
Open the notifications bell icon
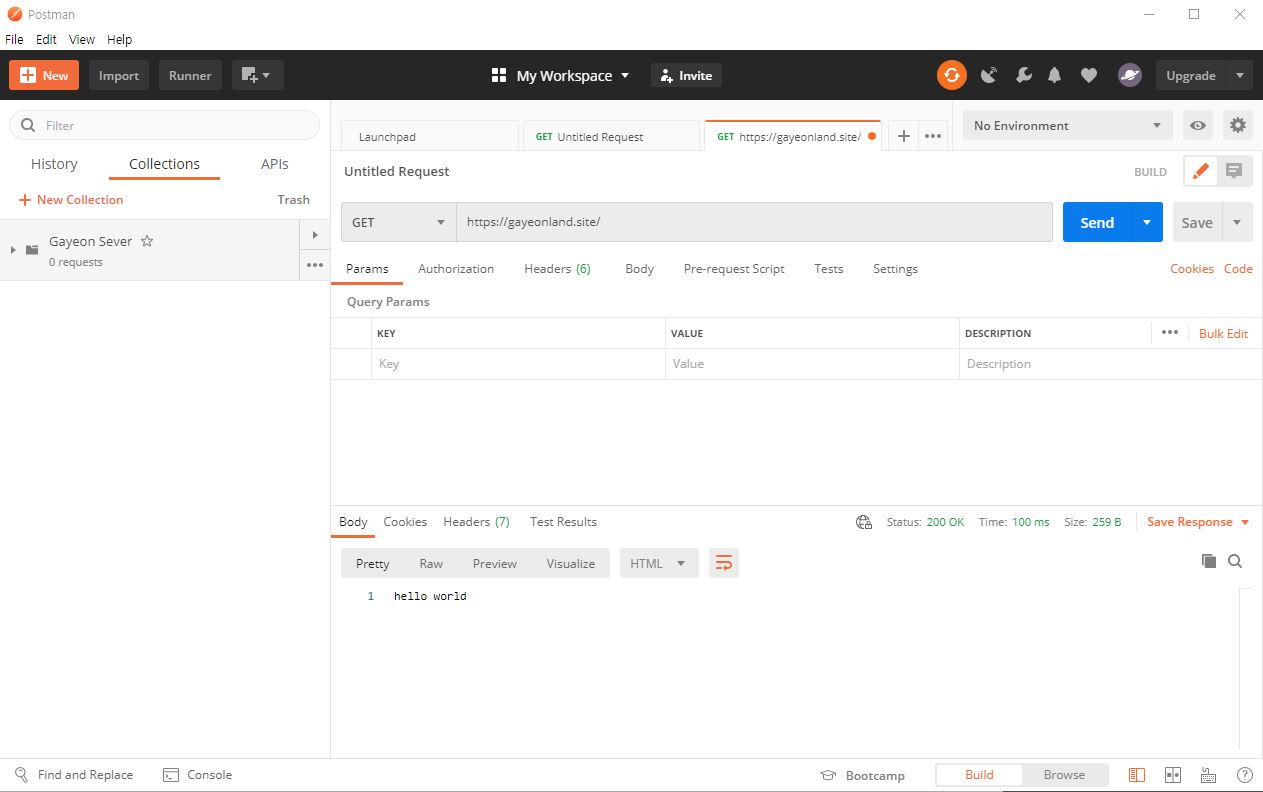tap(1054, 75)
